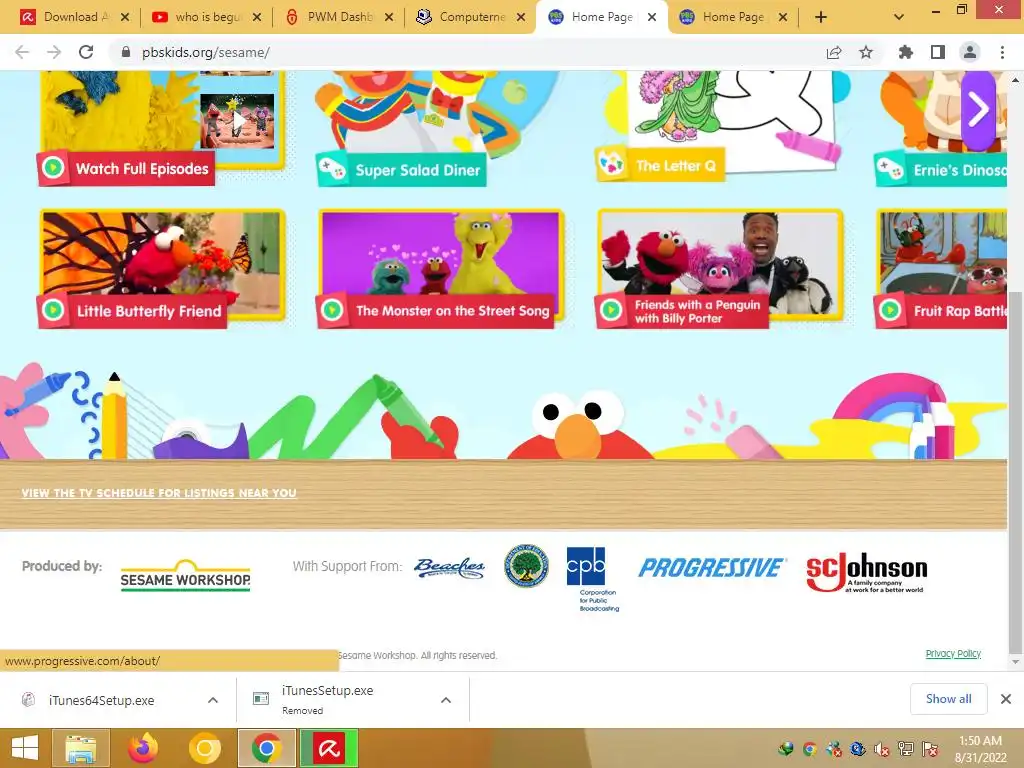Image resolution: width=1024 pixels, height=768 pixels.
Task: Open a new browser tab
Action: [821, 18]
